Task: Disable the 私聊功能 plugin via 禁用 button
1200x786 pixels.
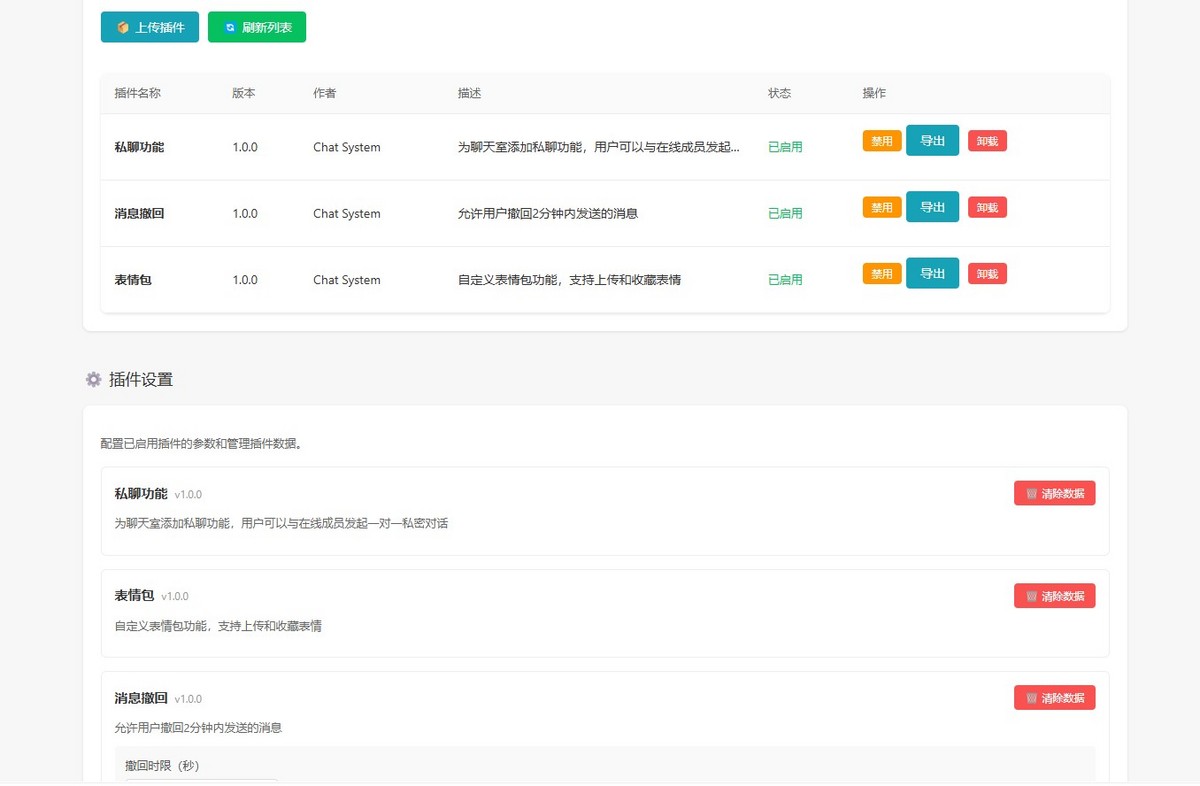Action: (x=881, y=140)
